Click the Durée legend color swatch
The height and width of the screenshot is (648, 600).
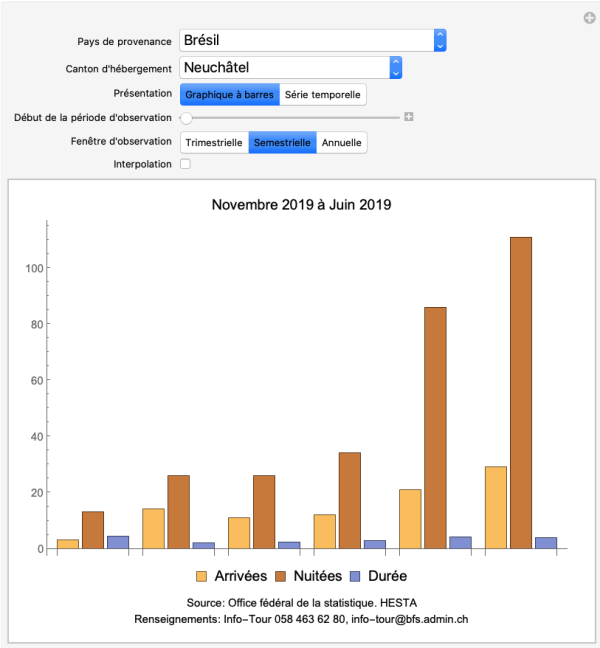coord(354,576)
